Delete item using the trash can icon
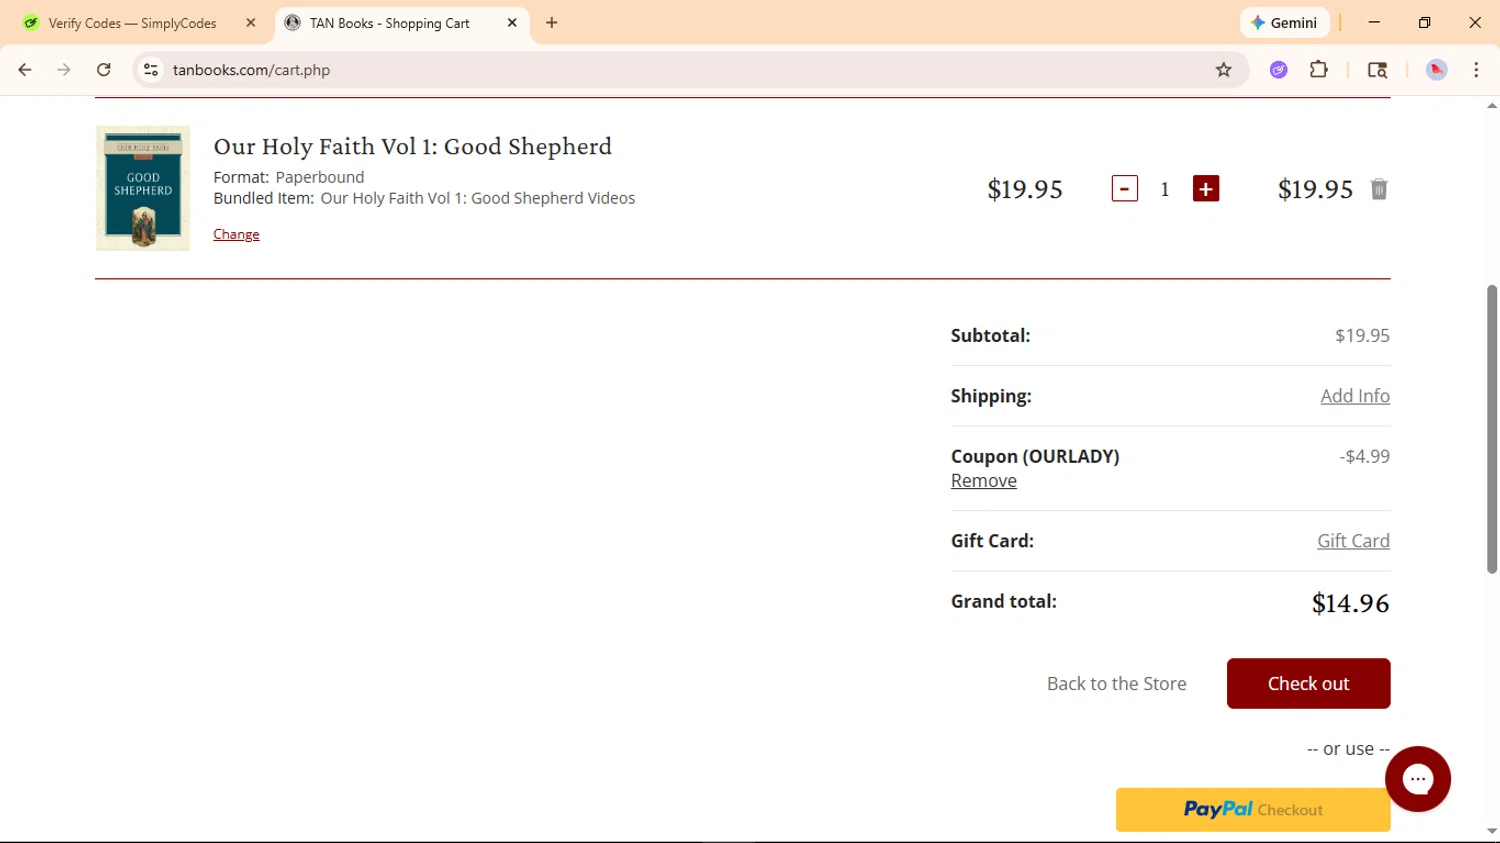 tap(1379, 189)
